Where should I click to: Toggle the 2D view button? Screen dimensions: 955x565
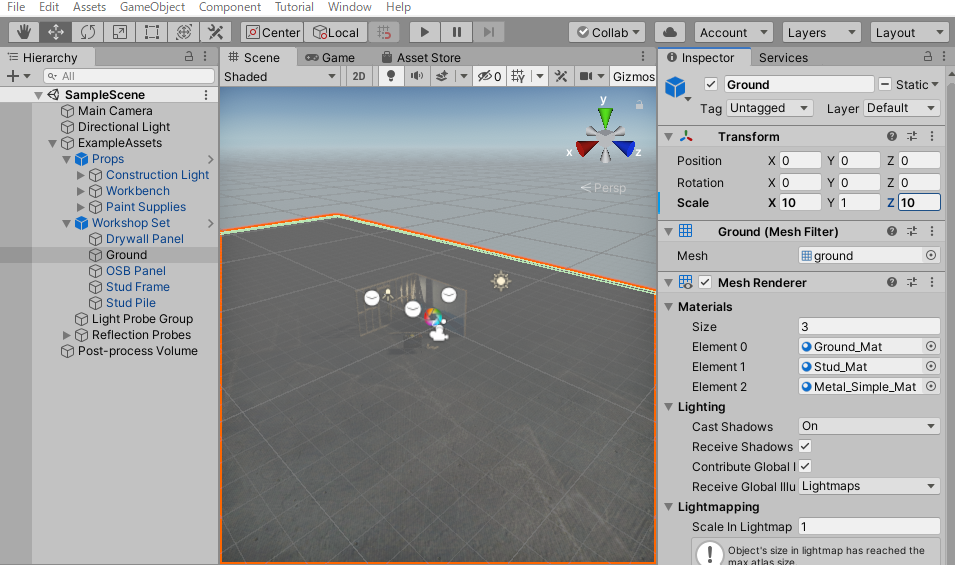[358, 76]
